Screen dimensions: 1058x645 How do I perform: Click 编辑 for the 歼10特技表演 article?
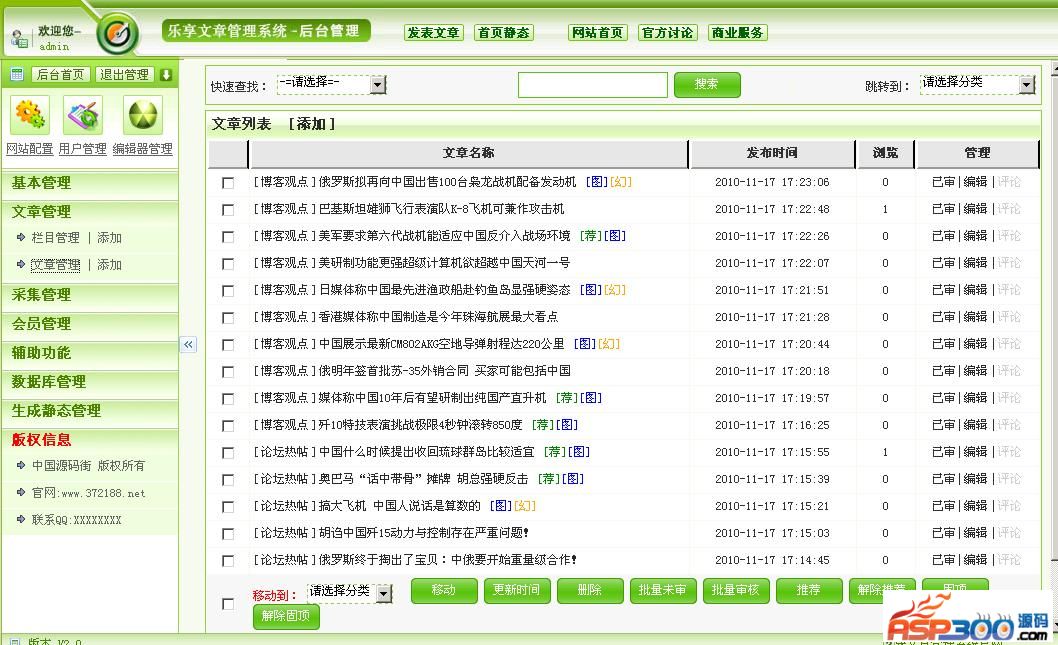pyautogui.click(x=975, y=425)
